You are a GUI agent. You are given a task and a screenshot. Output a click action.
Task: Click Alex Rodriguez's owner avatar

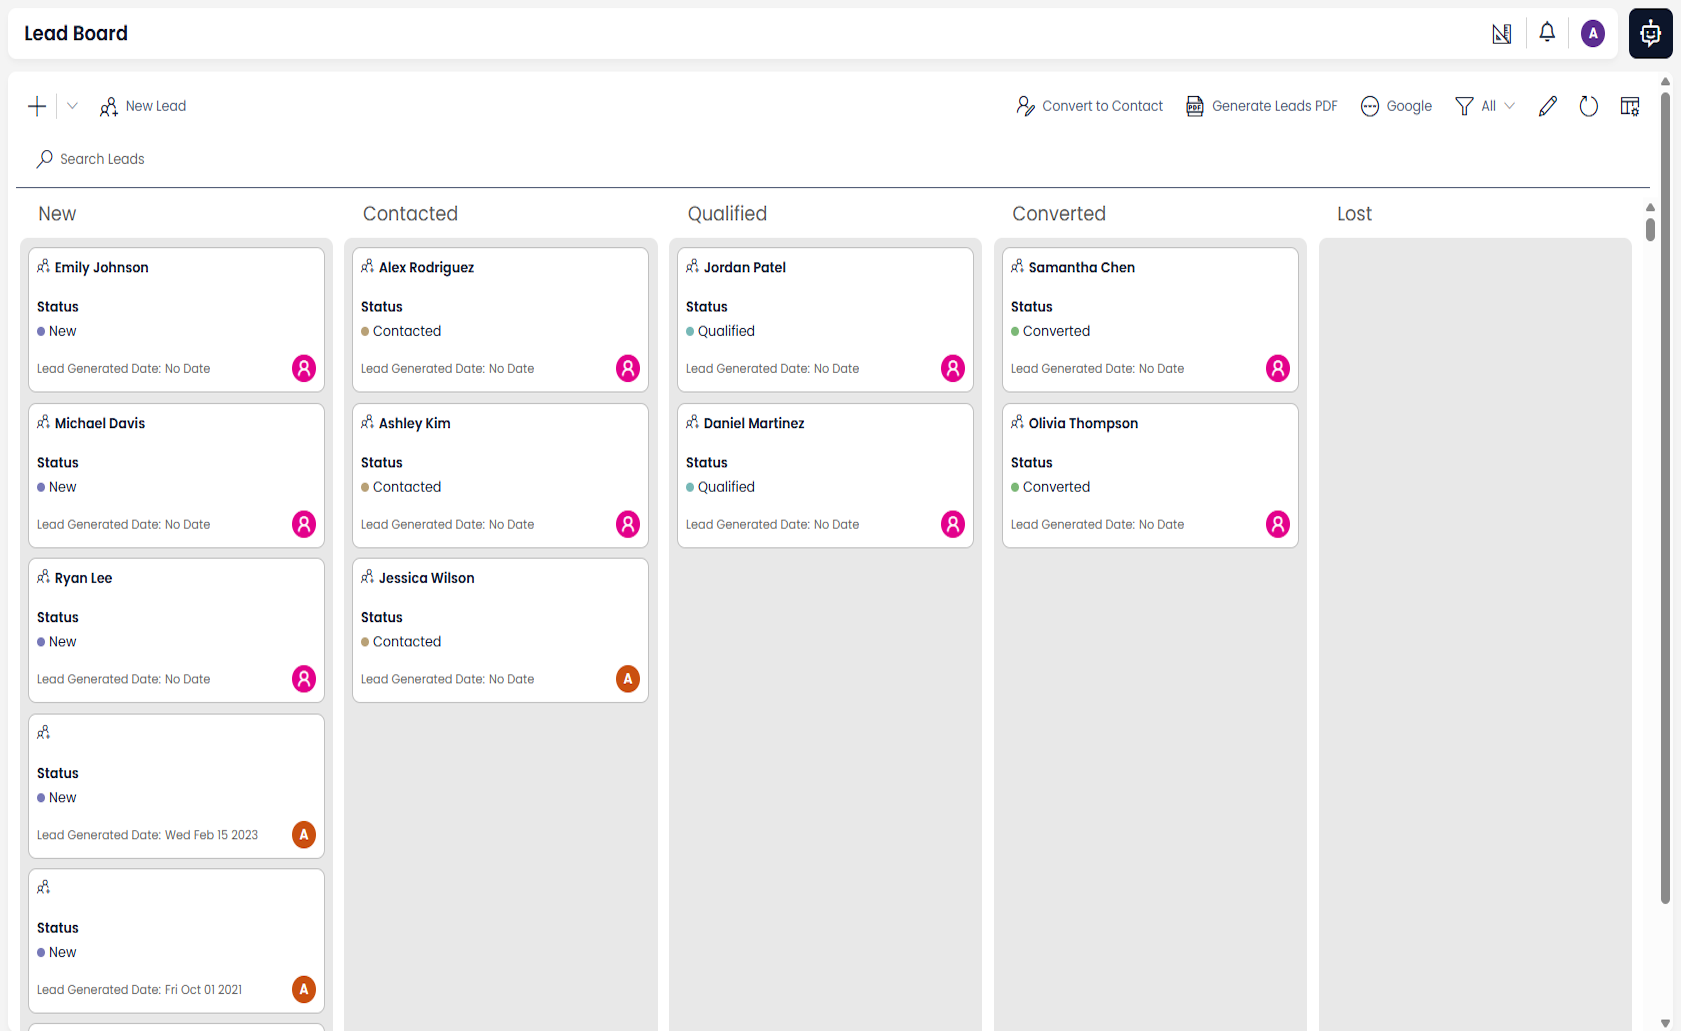[x=628, y=368]
